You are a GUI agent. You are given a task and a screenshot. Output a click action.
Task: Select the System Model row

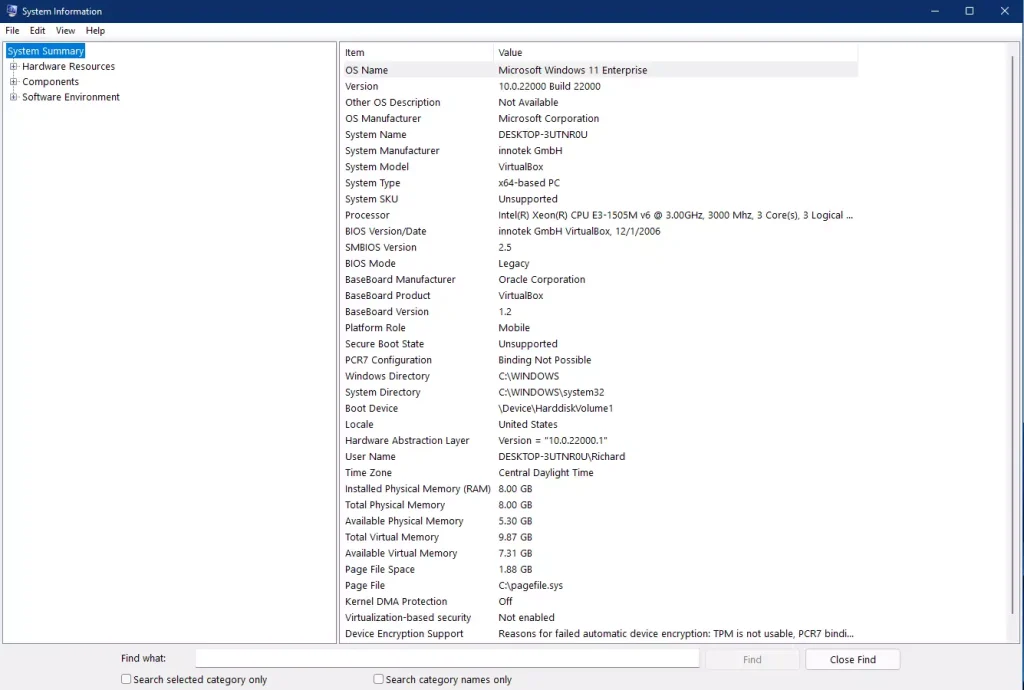600,166
